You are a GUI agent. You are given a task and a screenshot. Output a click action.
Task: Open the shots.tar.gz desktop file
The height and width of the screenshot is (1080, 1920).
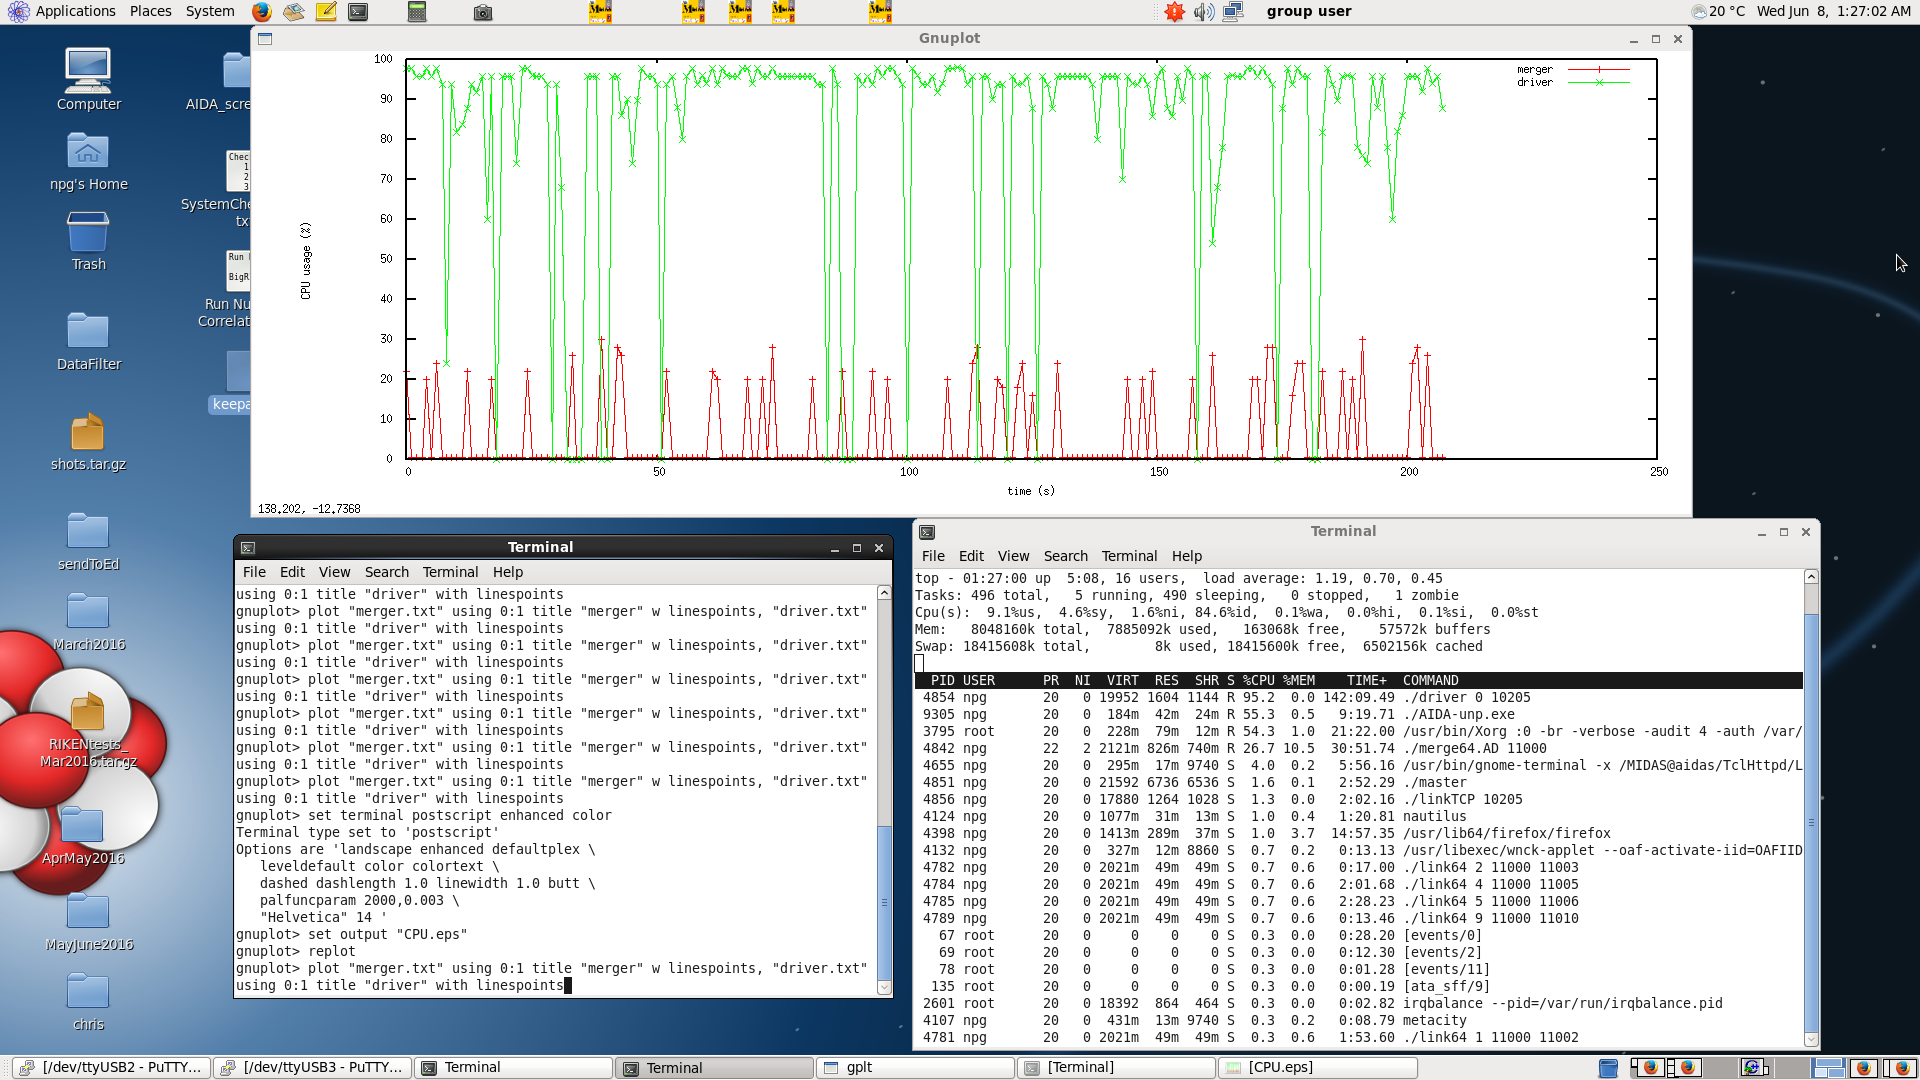(88, 434)
